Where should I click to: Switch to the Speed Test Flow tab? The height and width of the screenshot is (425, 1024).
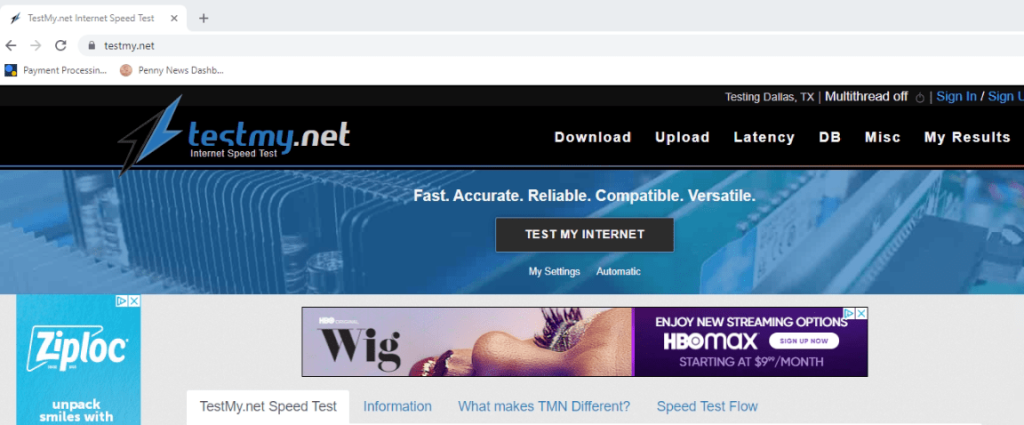[707, 407]
